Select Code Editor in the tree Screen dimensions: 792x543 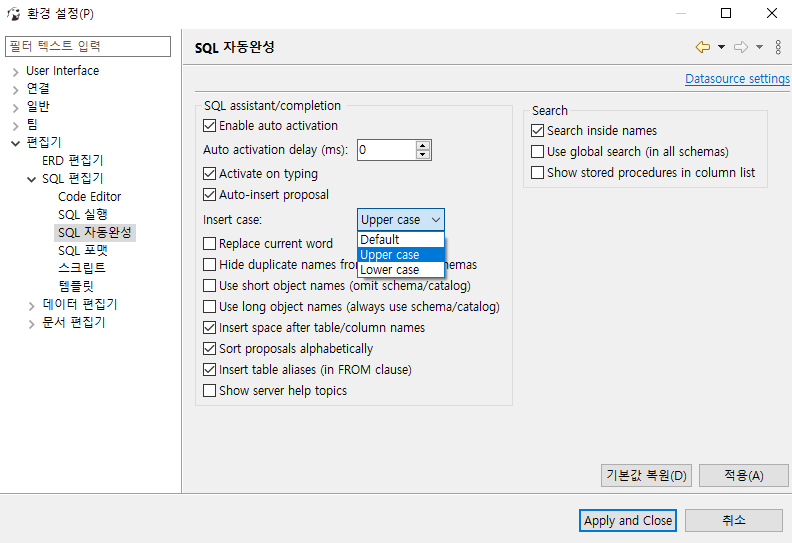[89, 197]
